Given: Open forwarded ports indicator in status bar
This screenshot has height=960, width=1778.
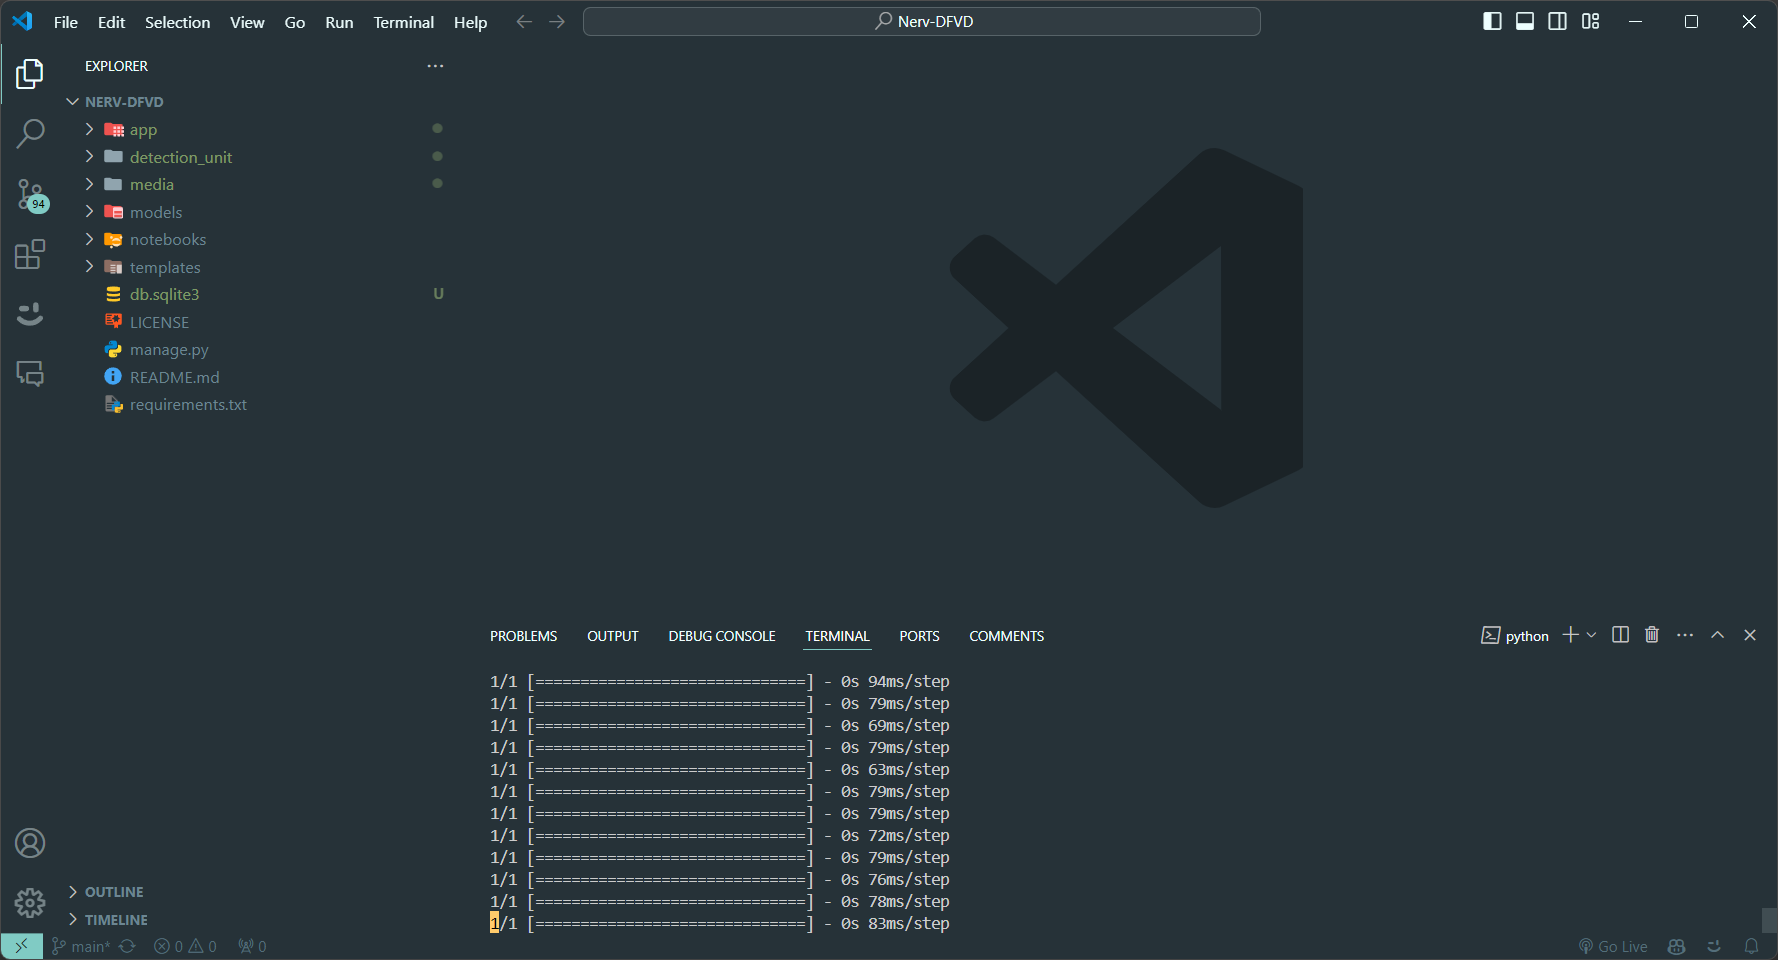Looking at the screenshot, I should click(252, 946).
